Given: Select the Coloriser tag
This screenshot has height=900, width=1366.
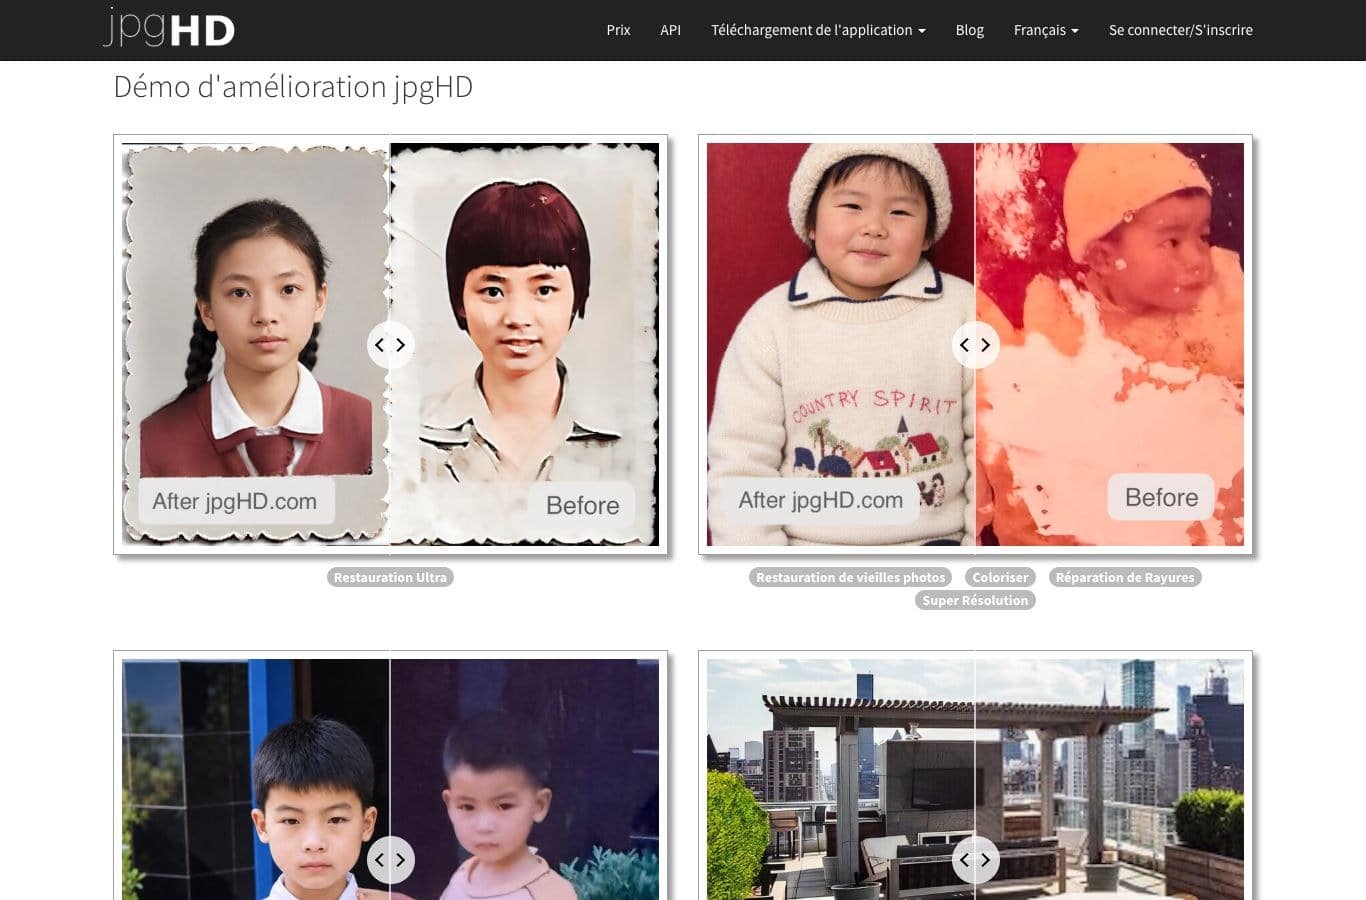Looking at the screenshot, I should pos(1000,577).
